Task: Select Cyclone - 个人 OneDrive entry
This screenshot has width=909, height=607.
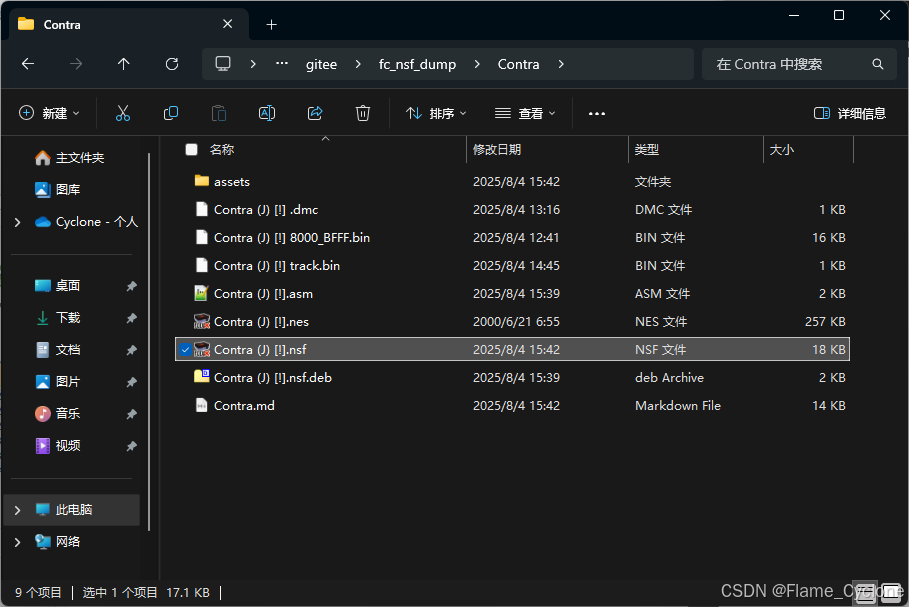Action: pos(86,221)
